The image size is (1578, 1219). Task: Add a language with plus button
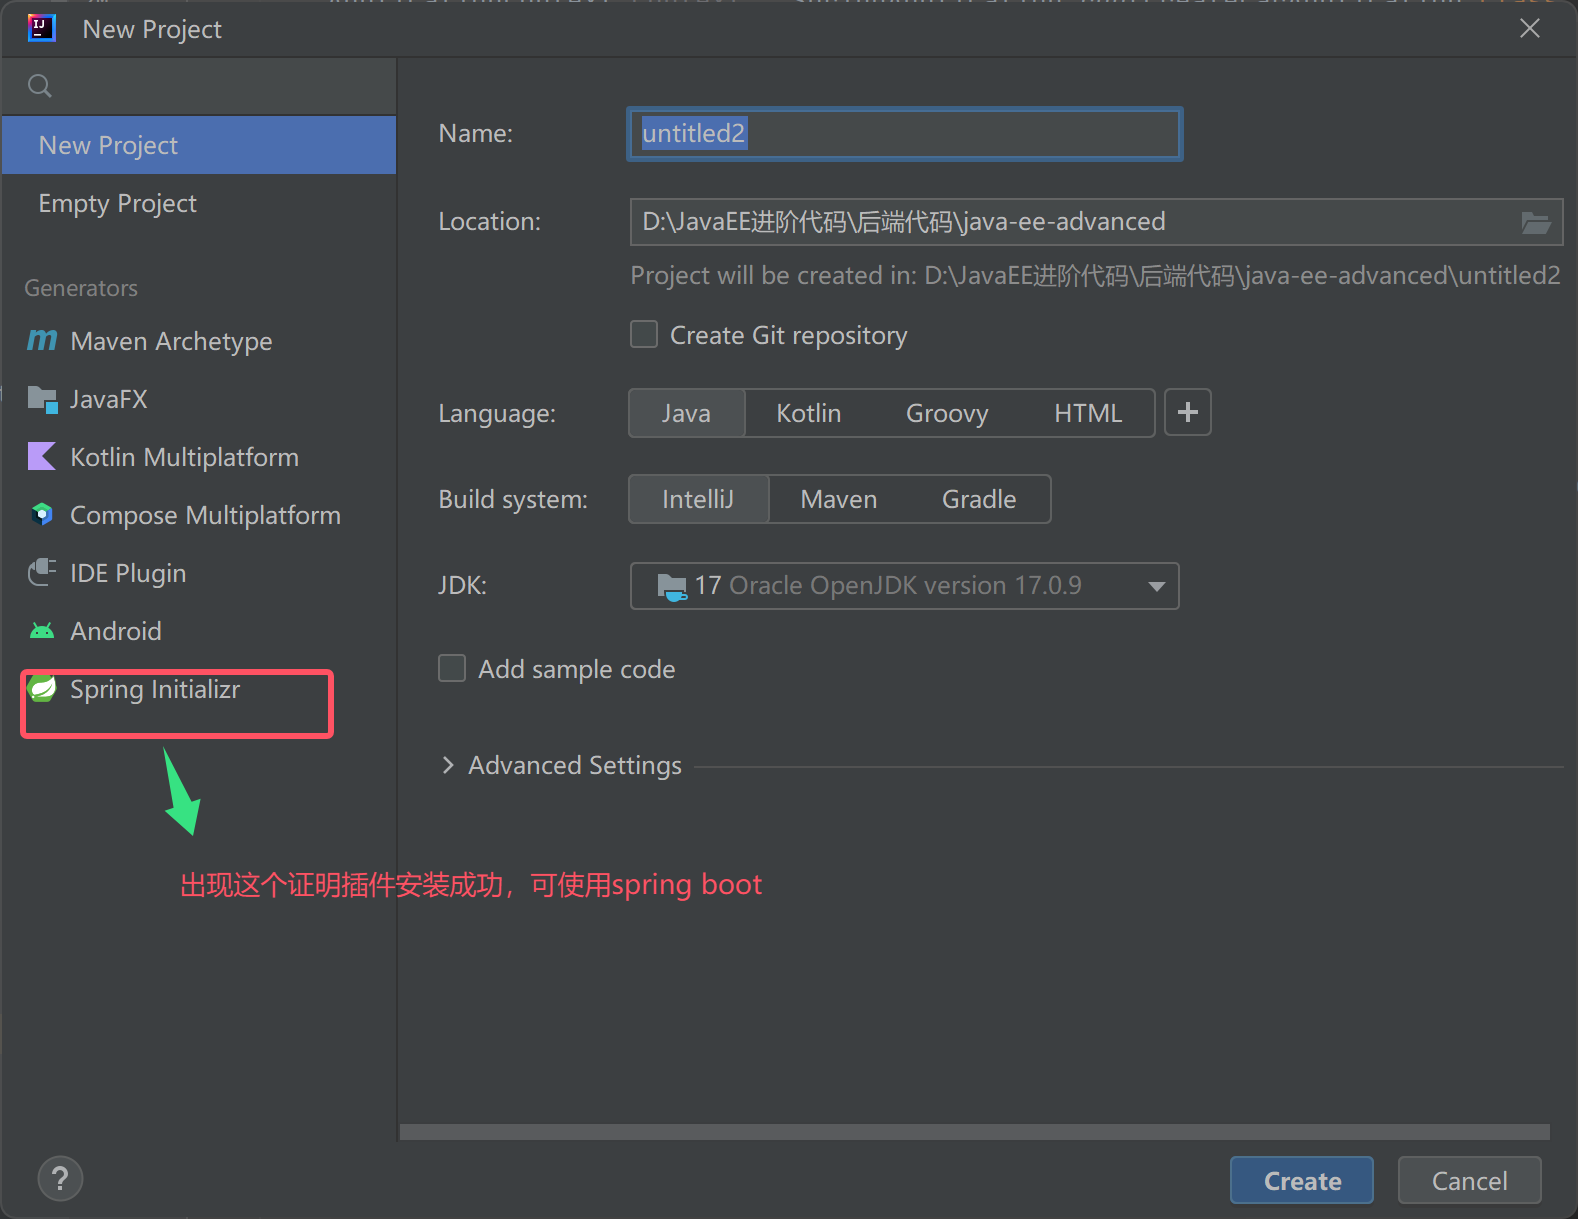click(x=1188, y=413)
